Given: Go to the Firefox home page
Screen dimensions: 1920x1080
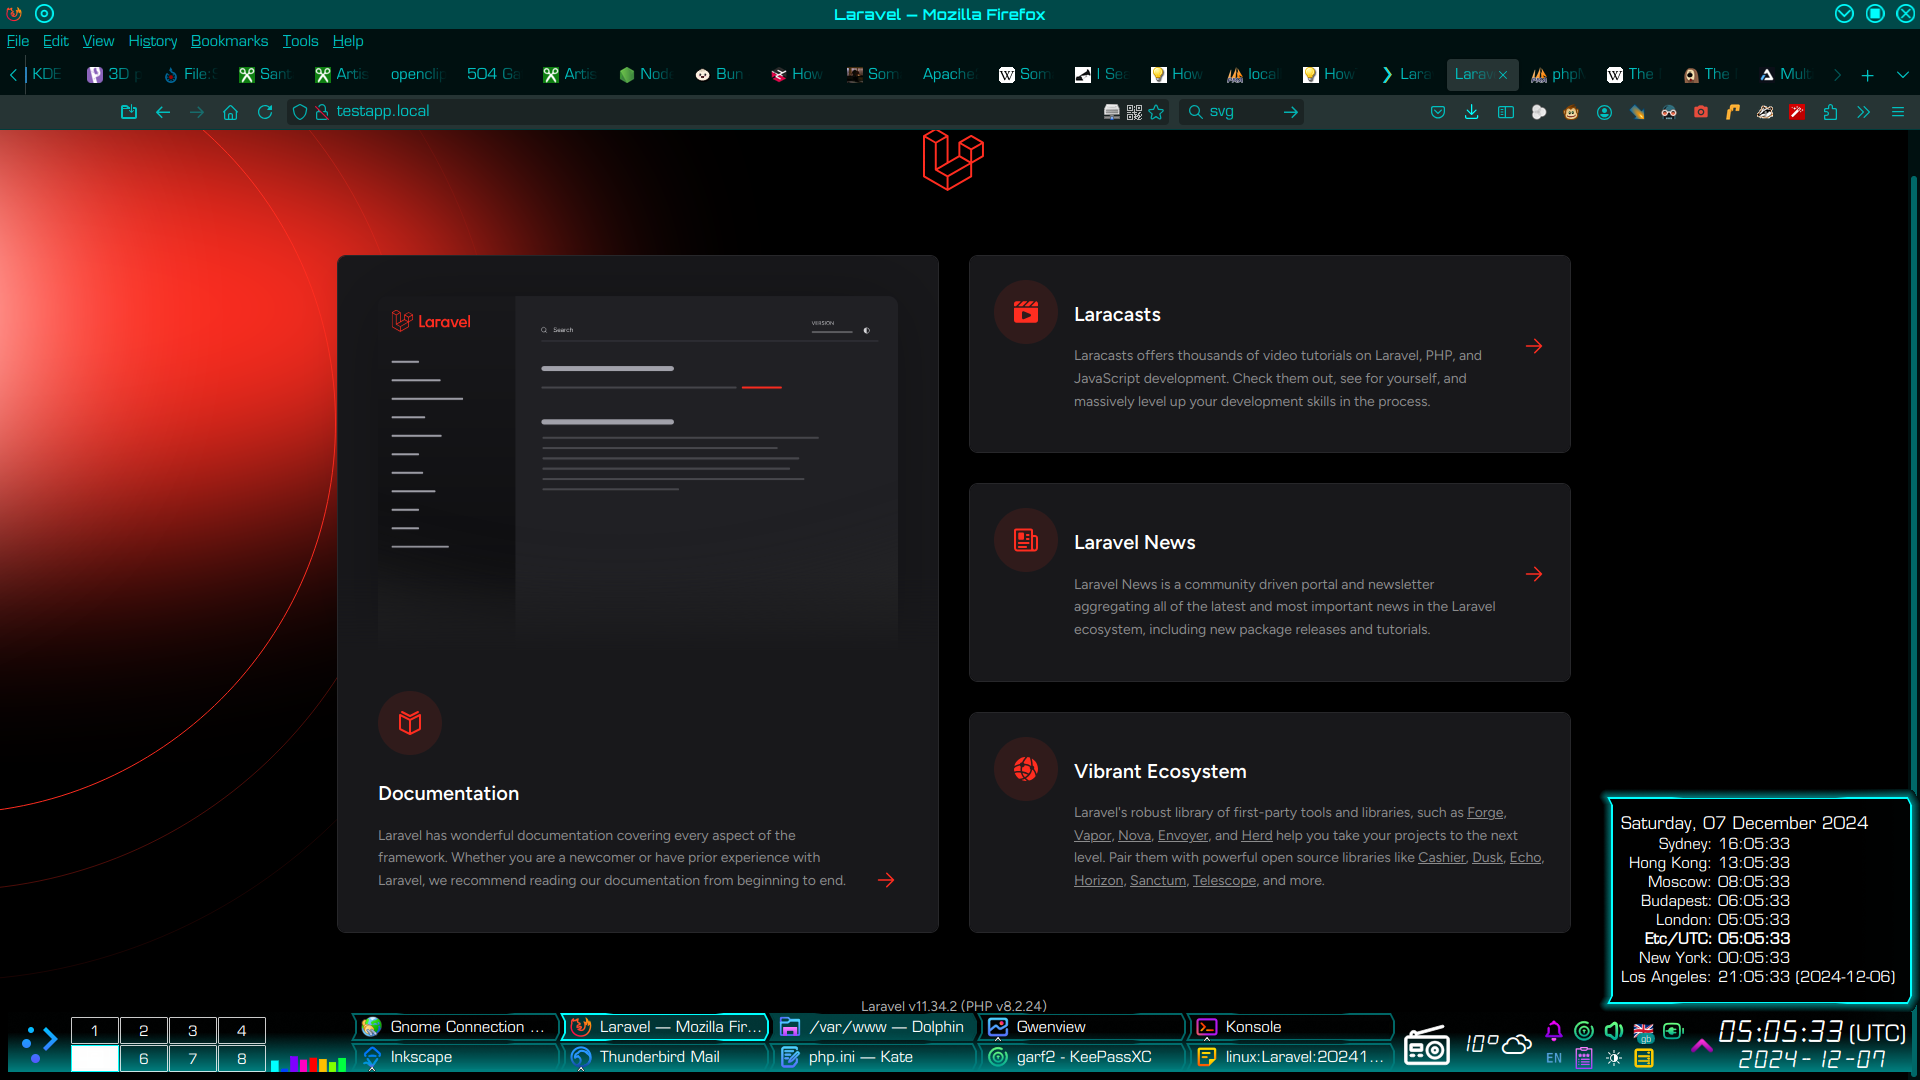Looking at the screenshot, I should point(230,112).
